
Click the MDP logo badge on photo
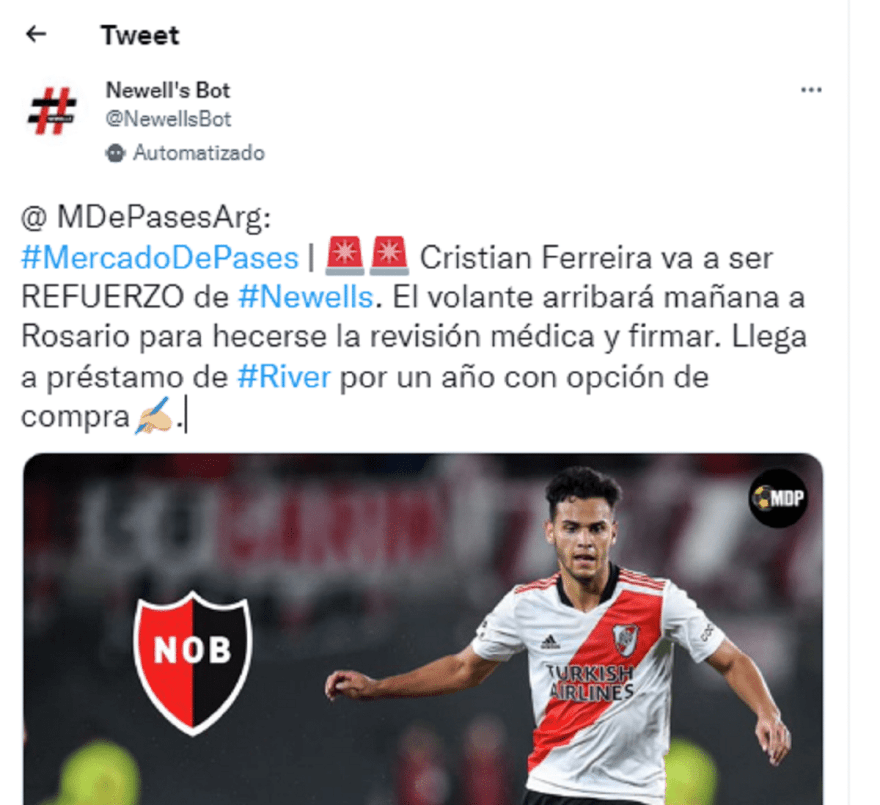pos(778,498)
